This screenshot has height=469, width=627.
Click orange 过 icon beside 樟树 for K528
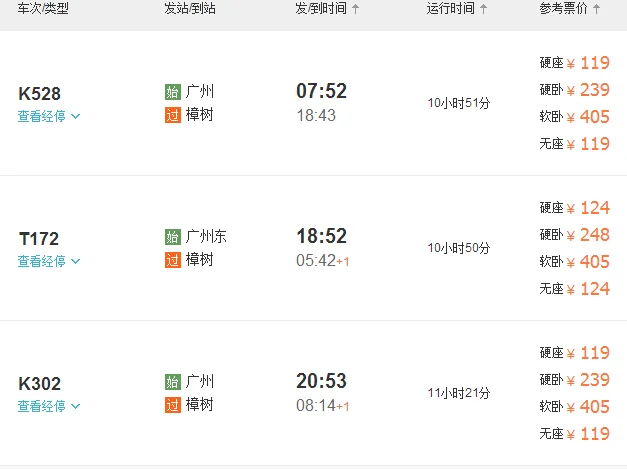coord(172,115)
